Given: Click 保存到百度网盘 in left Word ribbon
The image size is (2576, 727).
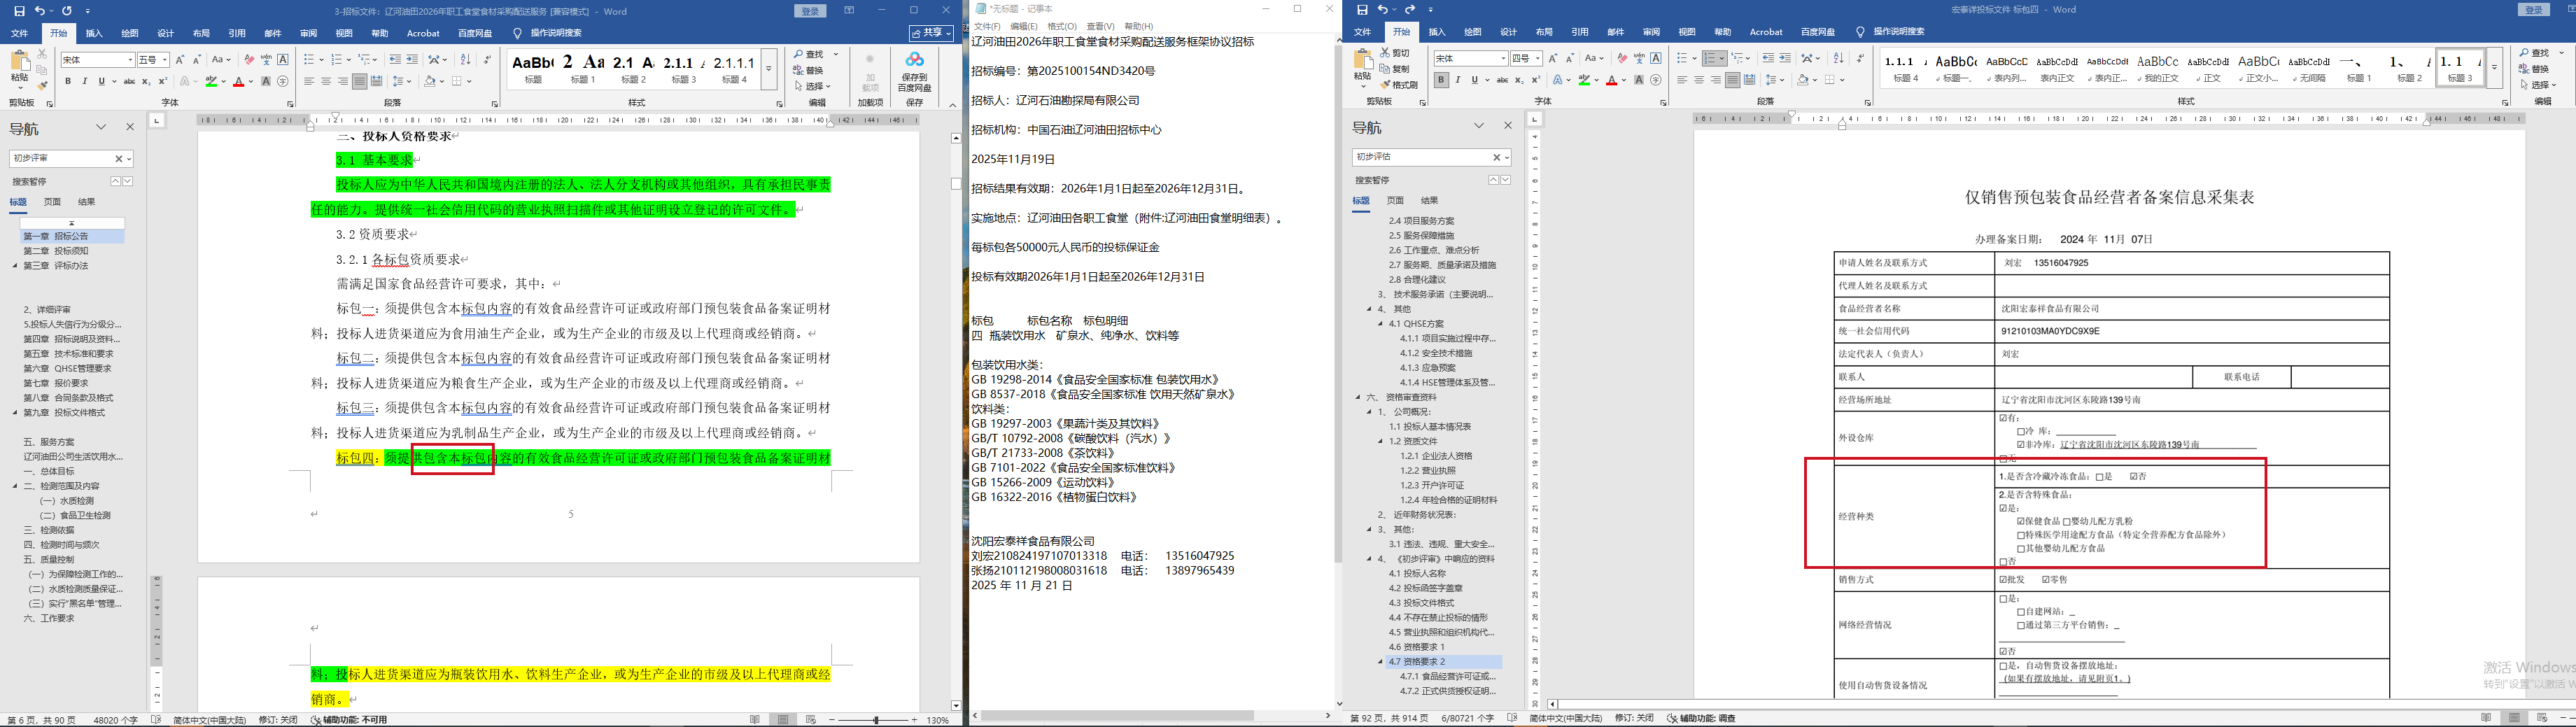Looking at the screenshot, I should click(x=914, y=72).
